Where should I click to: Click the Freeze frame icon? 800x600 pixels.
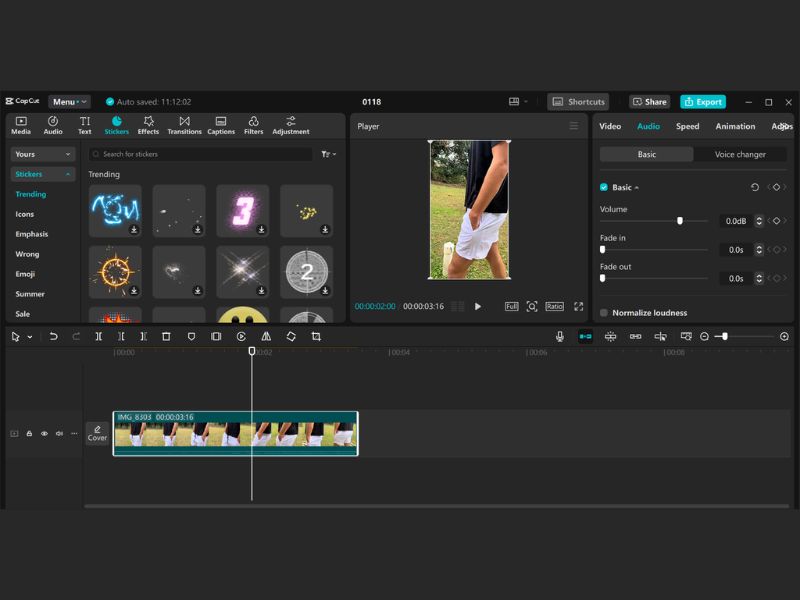(216, 337)
